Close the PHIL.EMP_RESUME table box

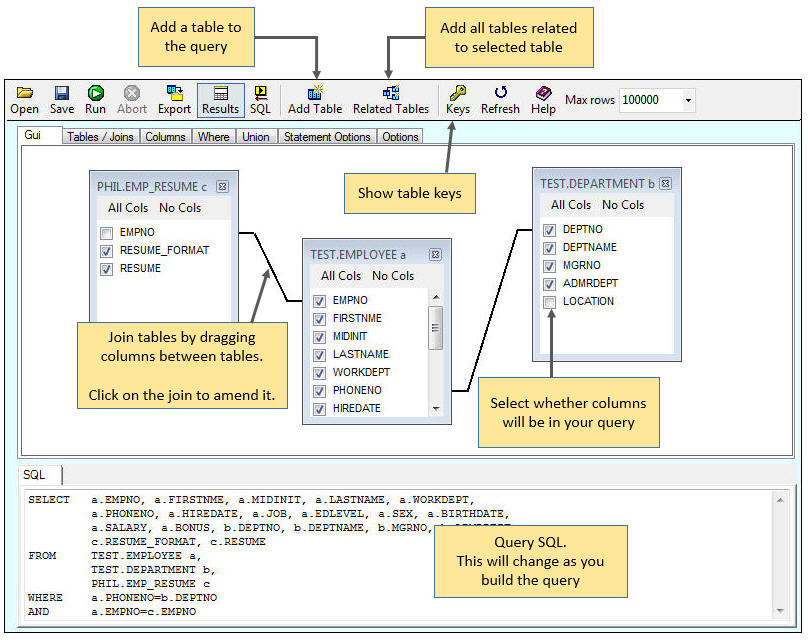(x=222, y=187)
